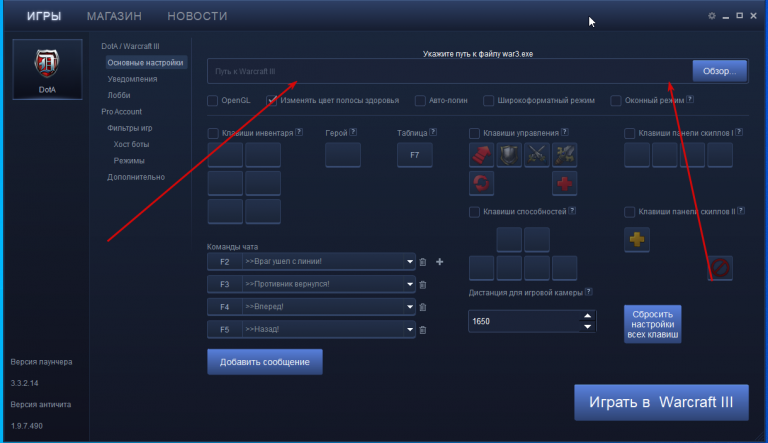Open the НОВОСТИ tab

(x=197, y=16)
